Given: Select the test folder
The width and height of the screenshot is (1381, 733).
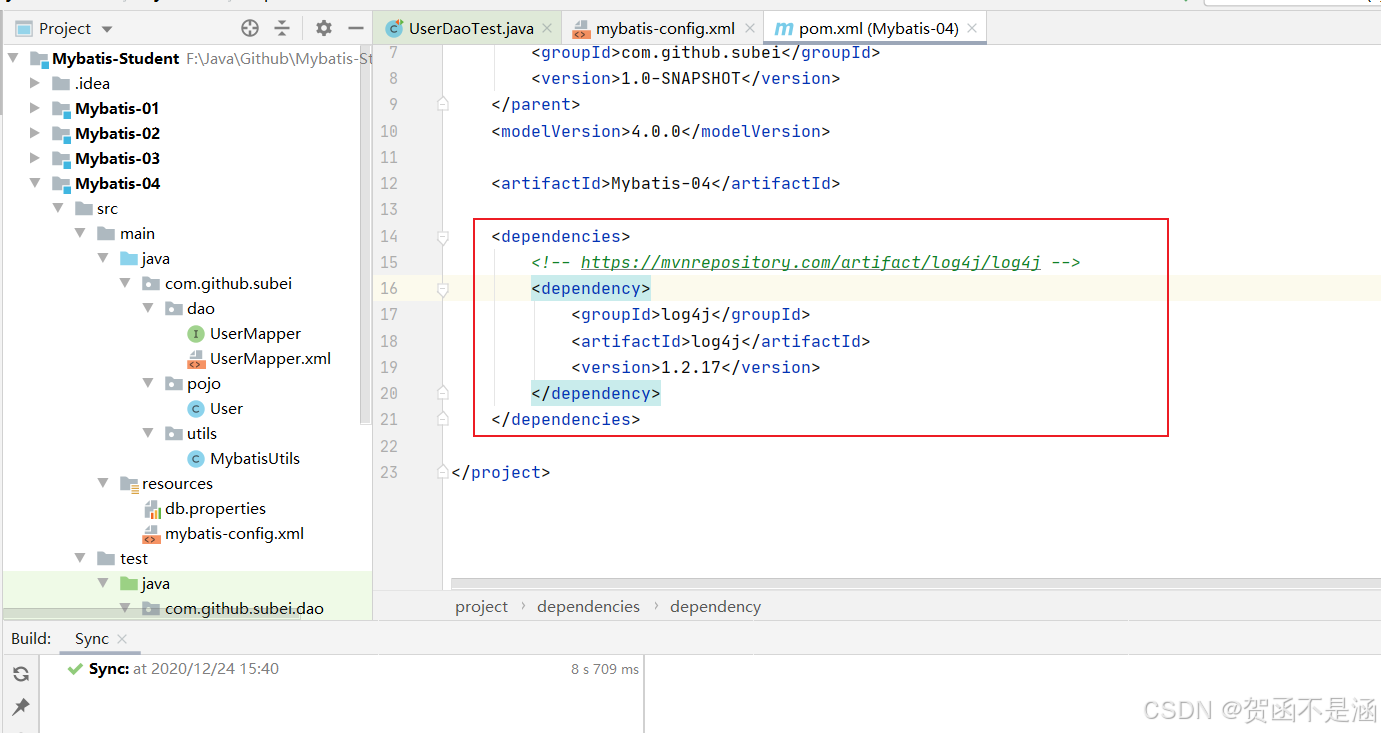Looking at the screenshot, I should [134, 558].
